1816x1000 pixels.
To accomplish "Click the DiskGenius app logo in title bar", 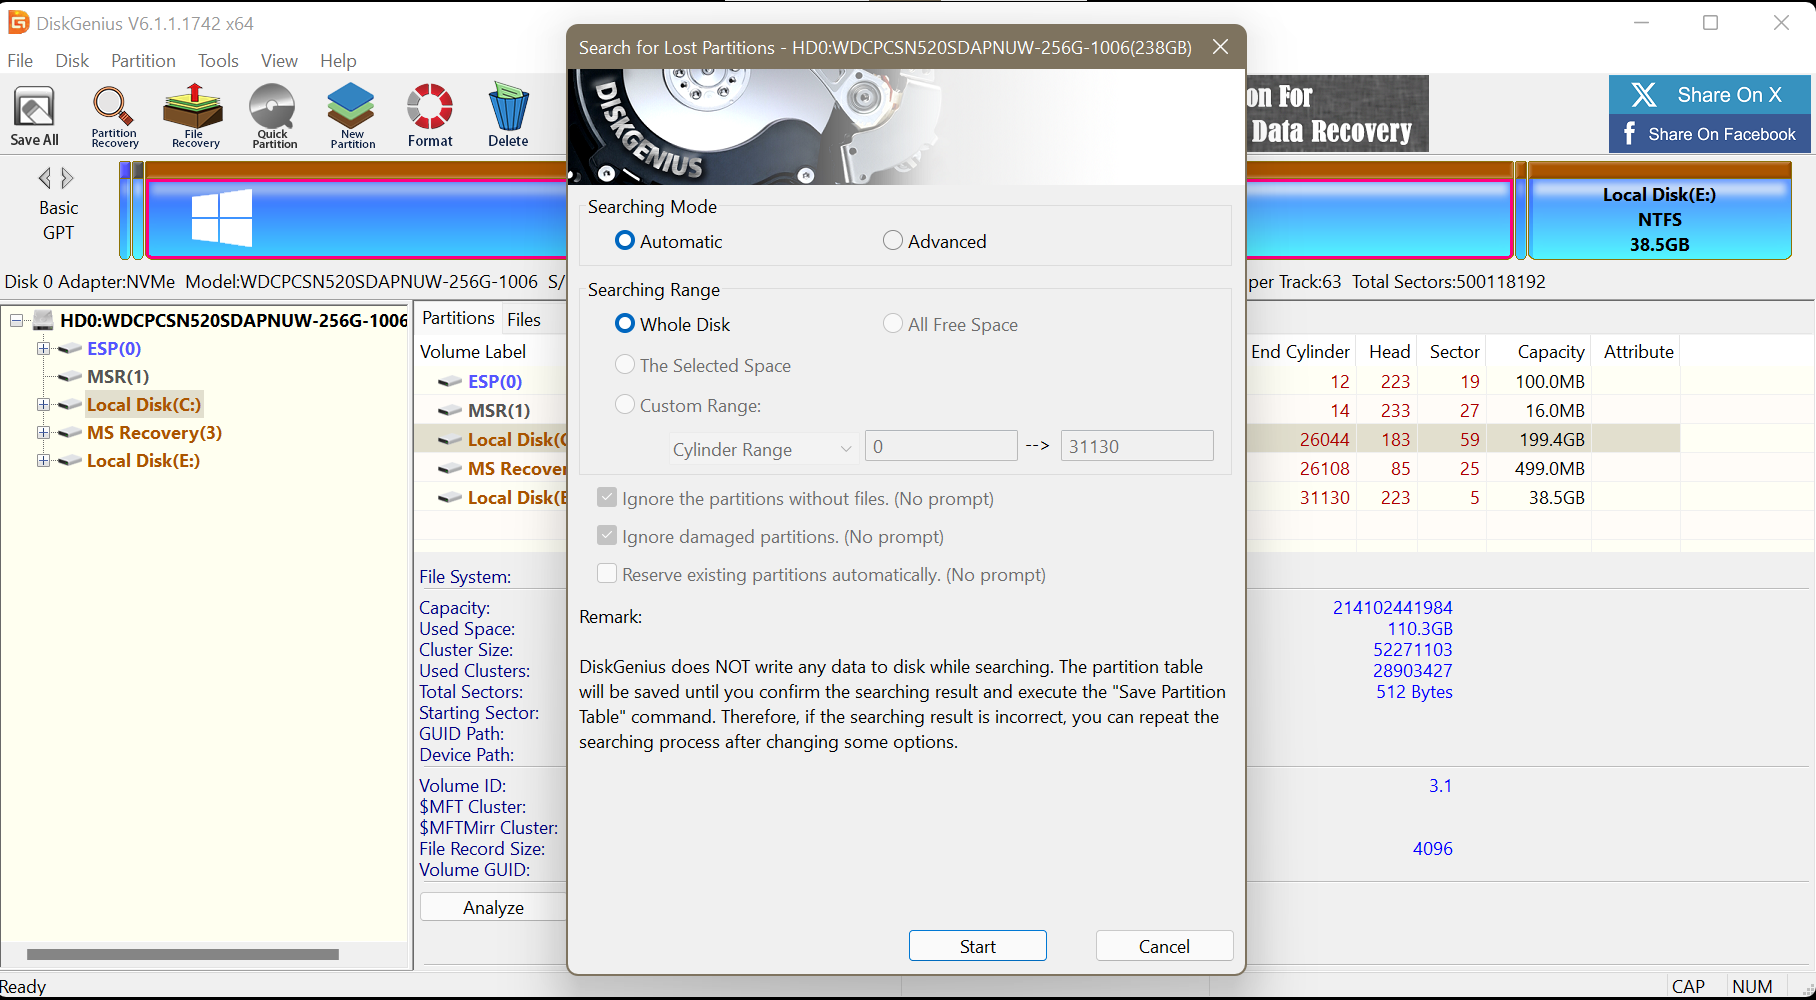I will coord(18,22).
